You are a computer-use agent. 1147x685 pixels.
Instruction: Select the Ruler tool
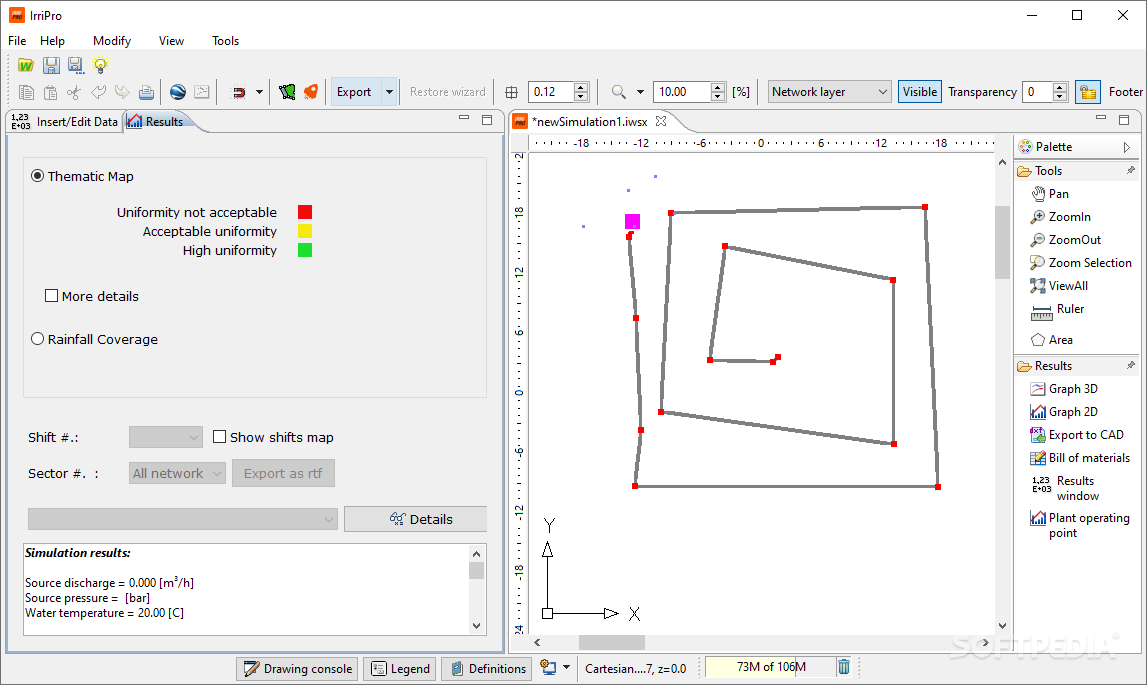pyautogui.click(x=1057, y=310)
